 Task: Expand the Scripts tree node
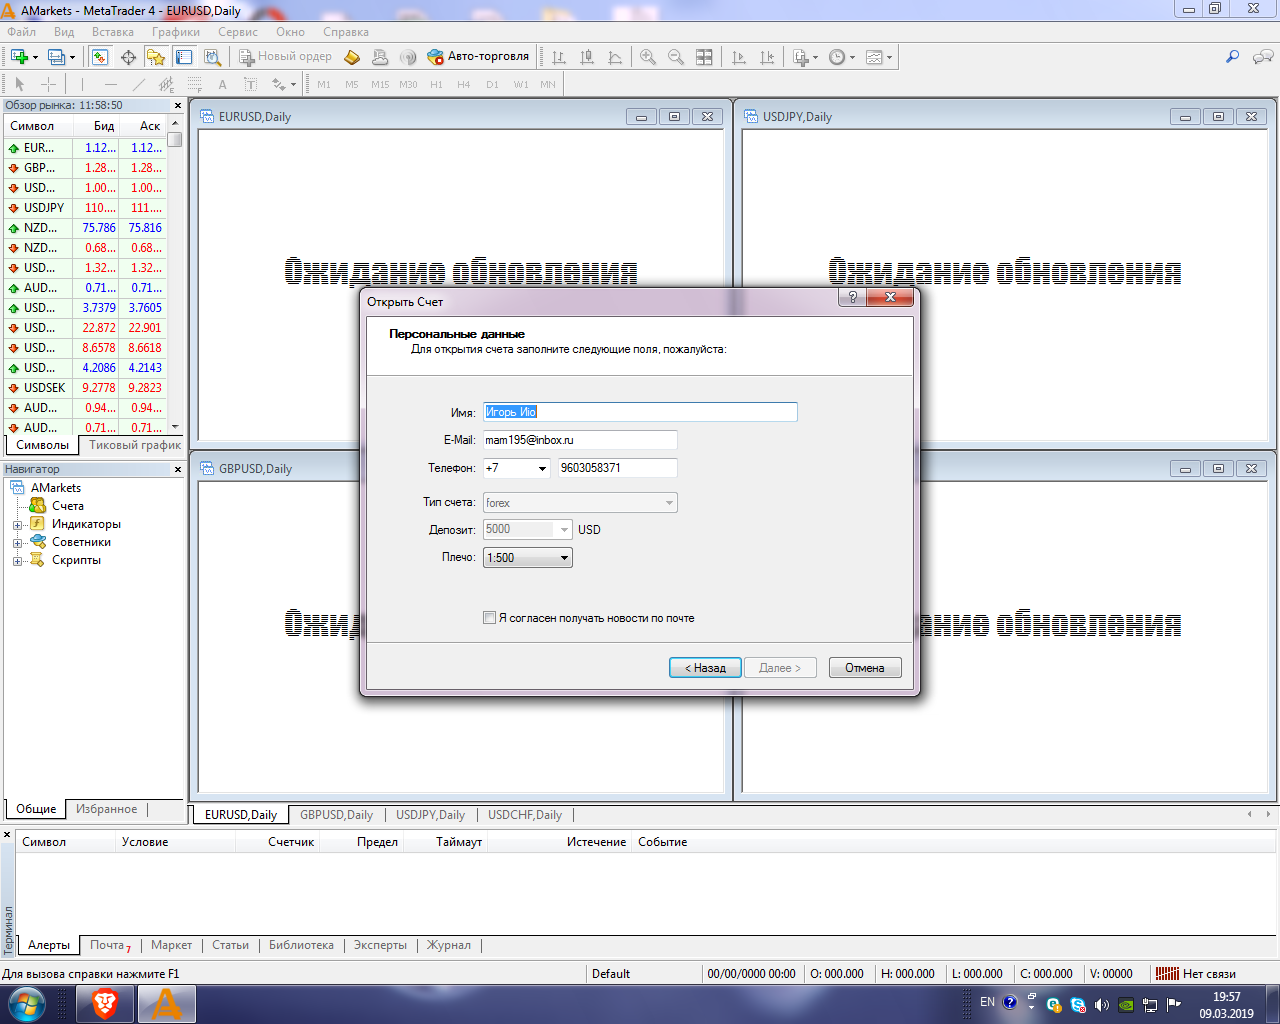(x=17, y=561)
